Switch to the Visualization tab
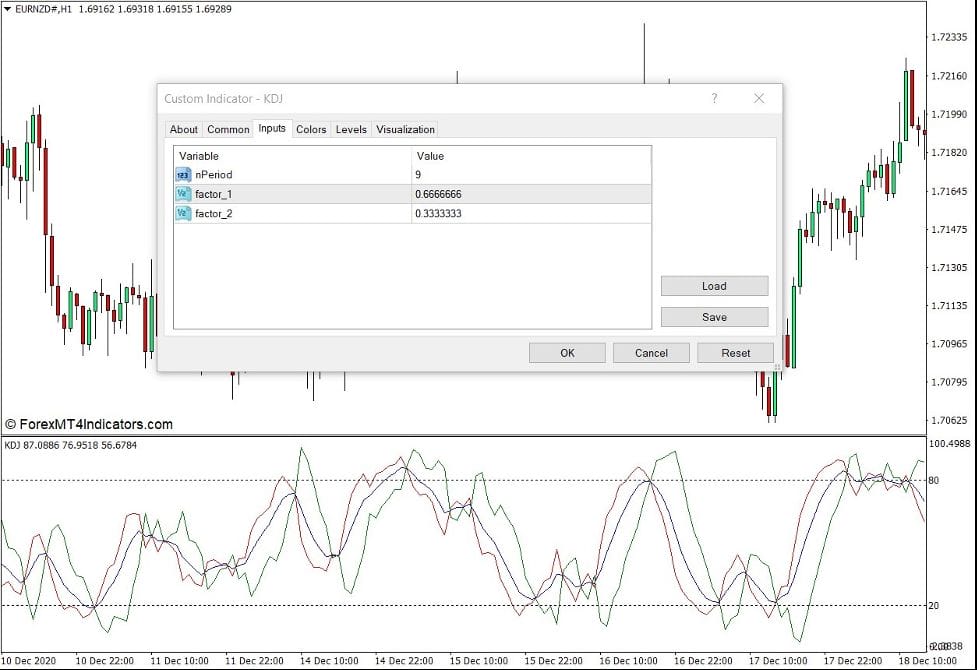977x670 pixels. pos(404,129)
